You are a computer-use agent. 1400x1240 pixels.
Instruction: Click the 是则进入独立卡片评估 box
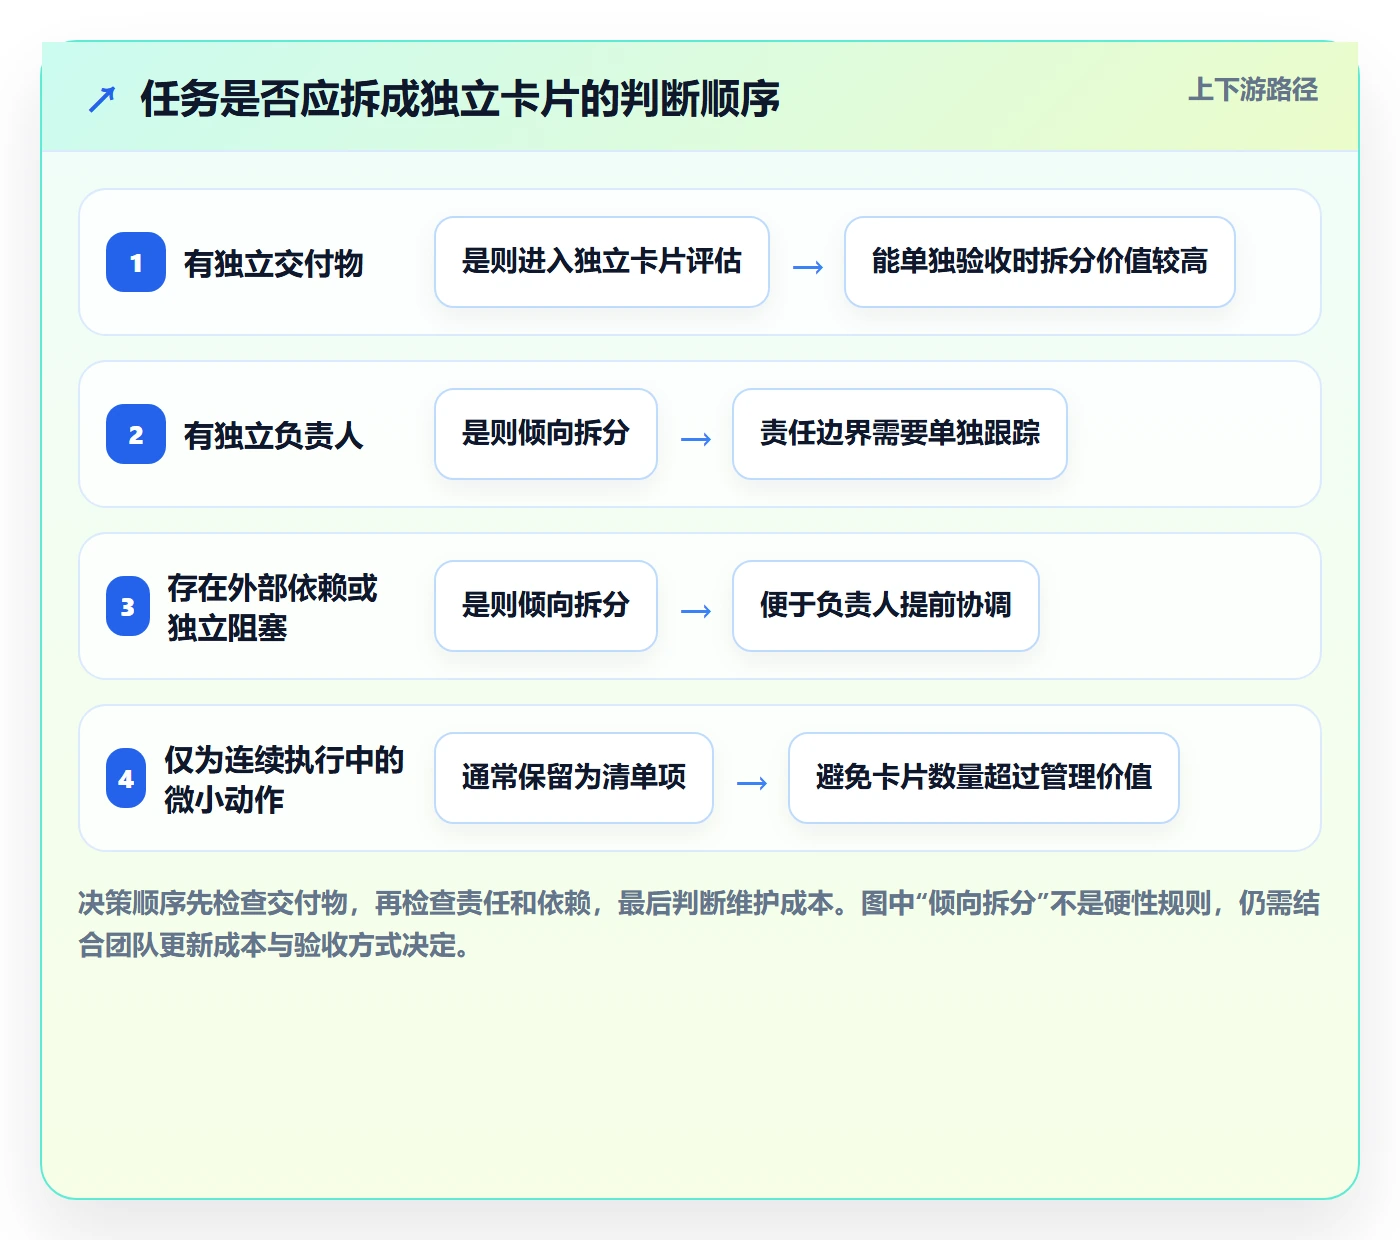tap(602, 262)
